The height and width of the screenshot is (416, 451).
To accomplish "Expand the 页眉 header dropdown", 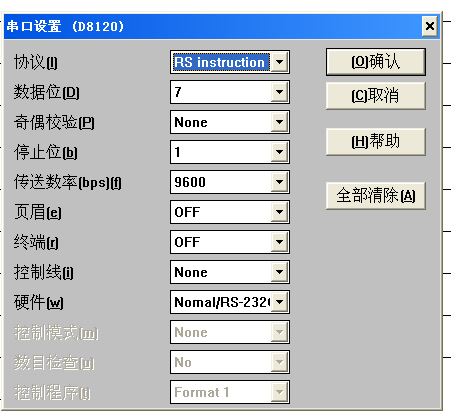I will point(279,212).
